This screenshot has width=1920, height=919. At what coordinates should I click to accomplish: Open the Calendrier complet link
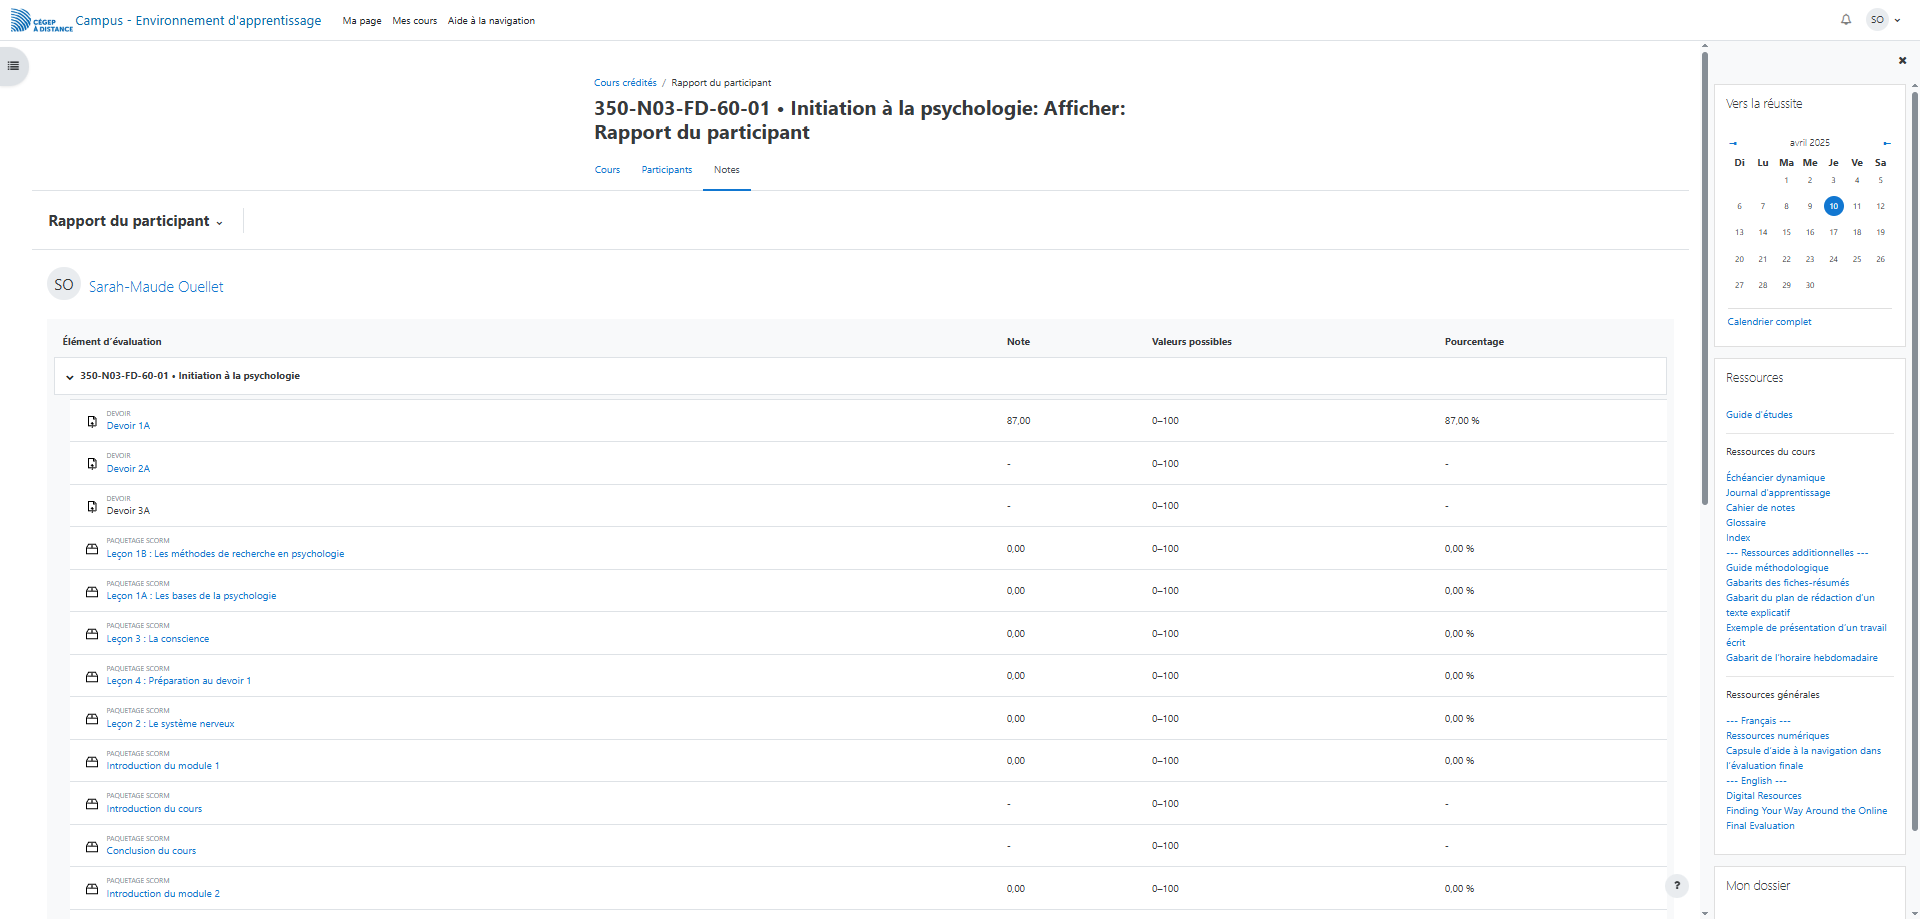(x=1769, y=322)
